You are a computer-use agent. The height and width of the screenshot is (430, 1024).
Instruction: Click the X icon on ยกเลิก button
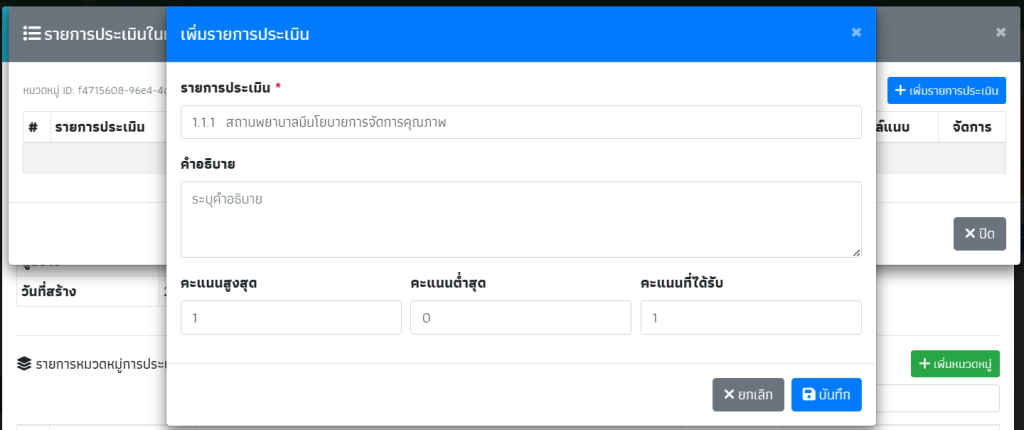729,395
